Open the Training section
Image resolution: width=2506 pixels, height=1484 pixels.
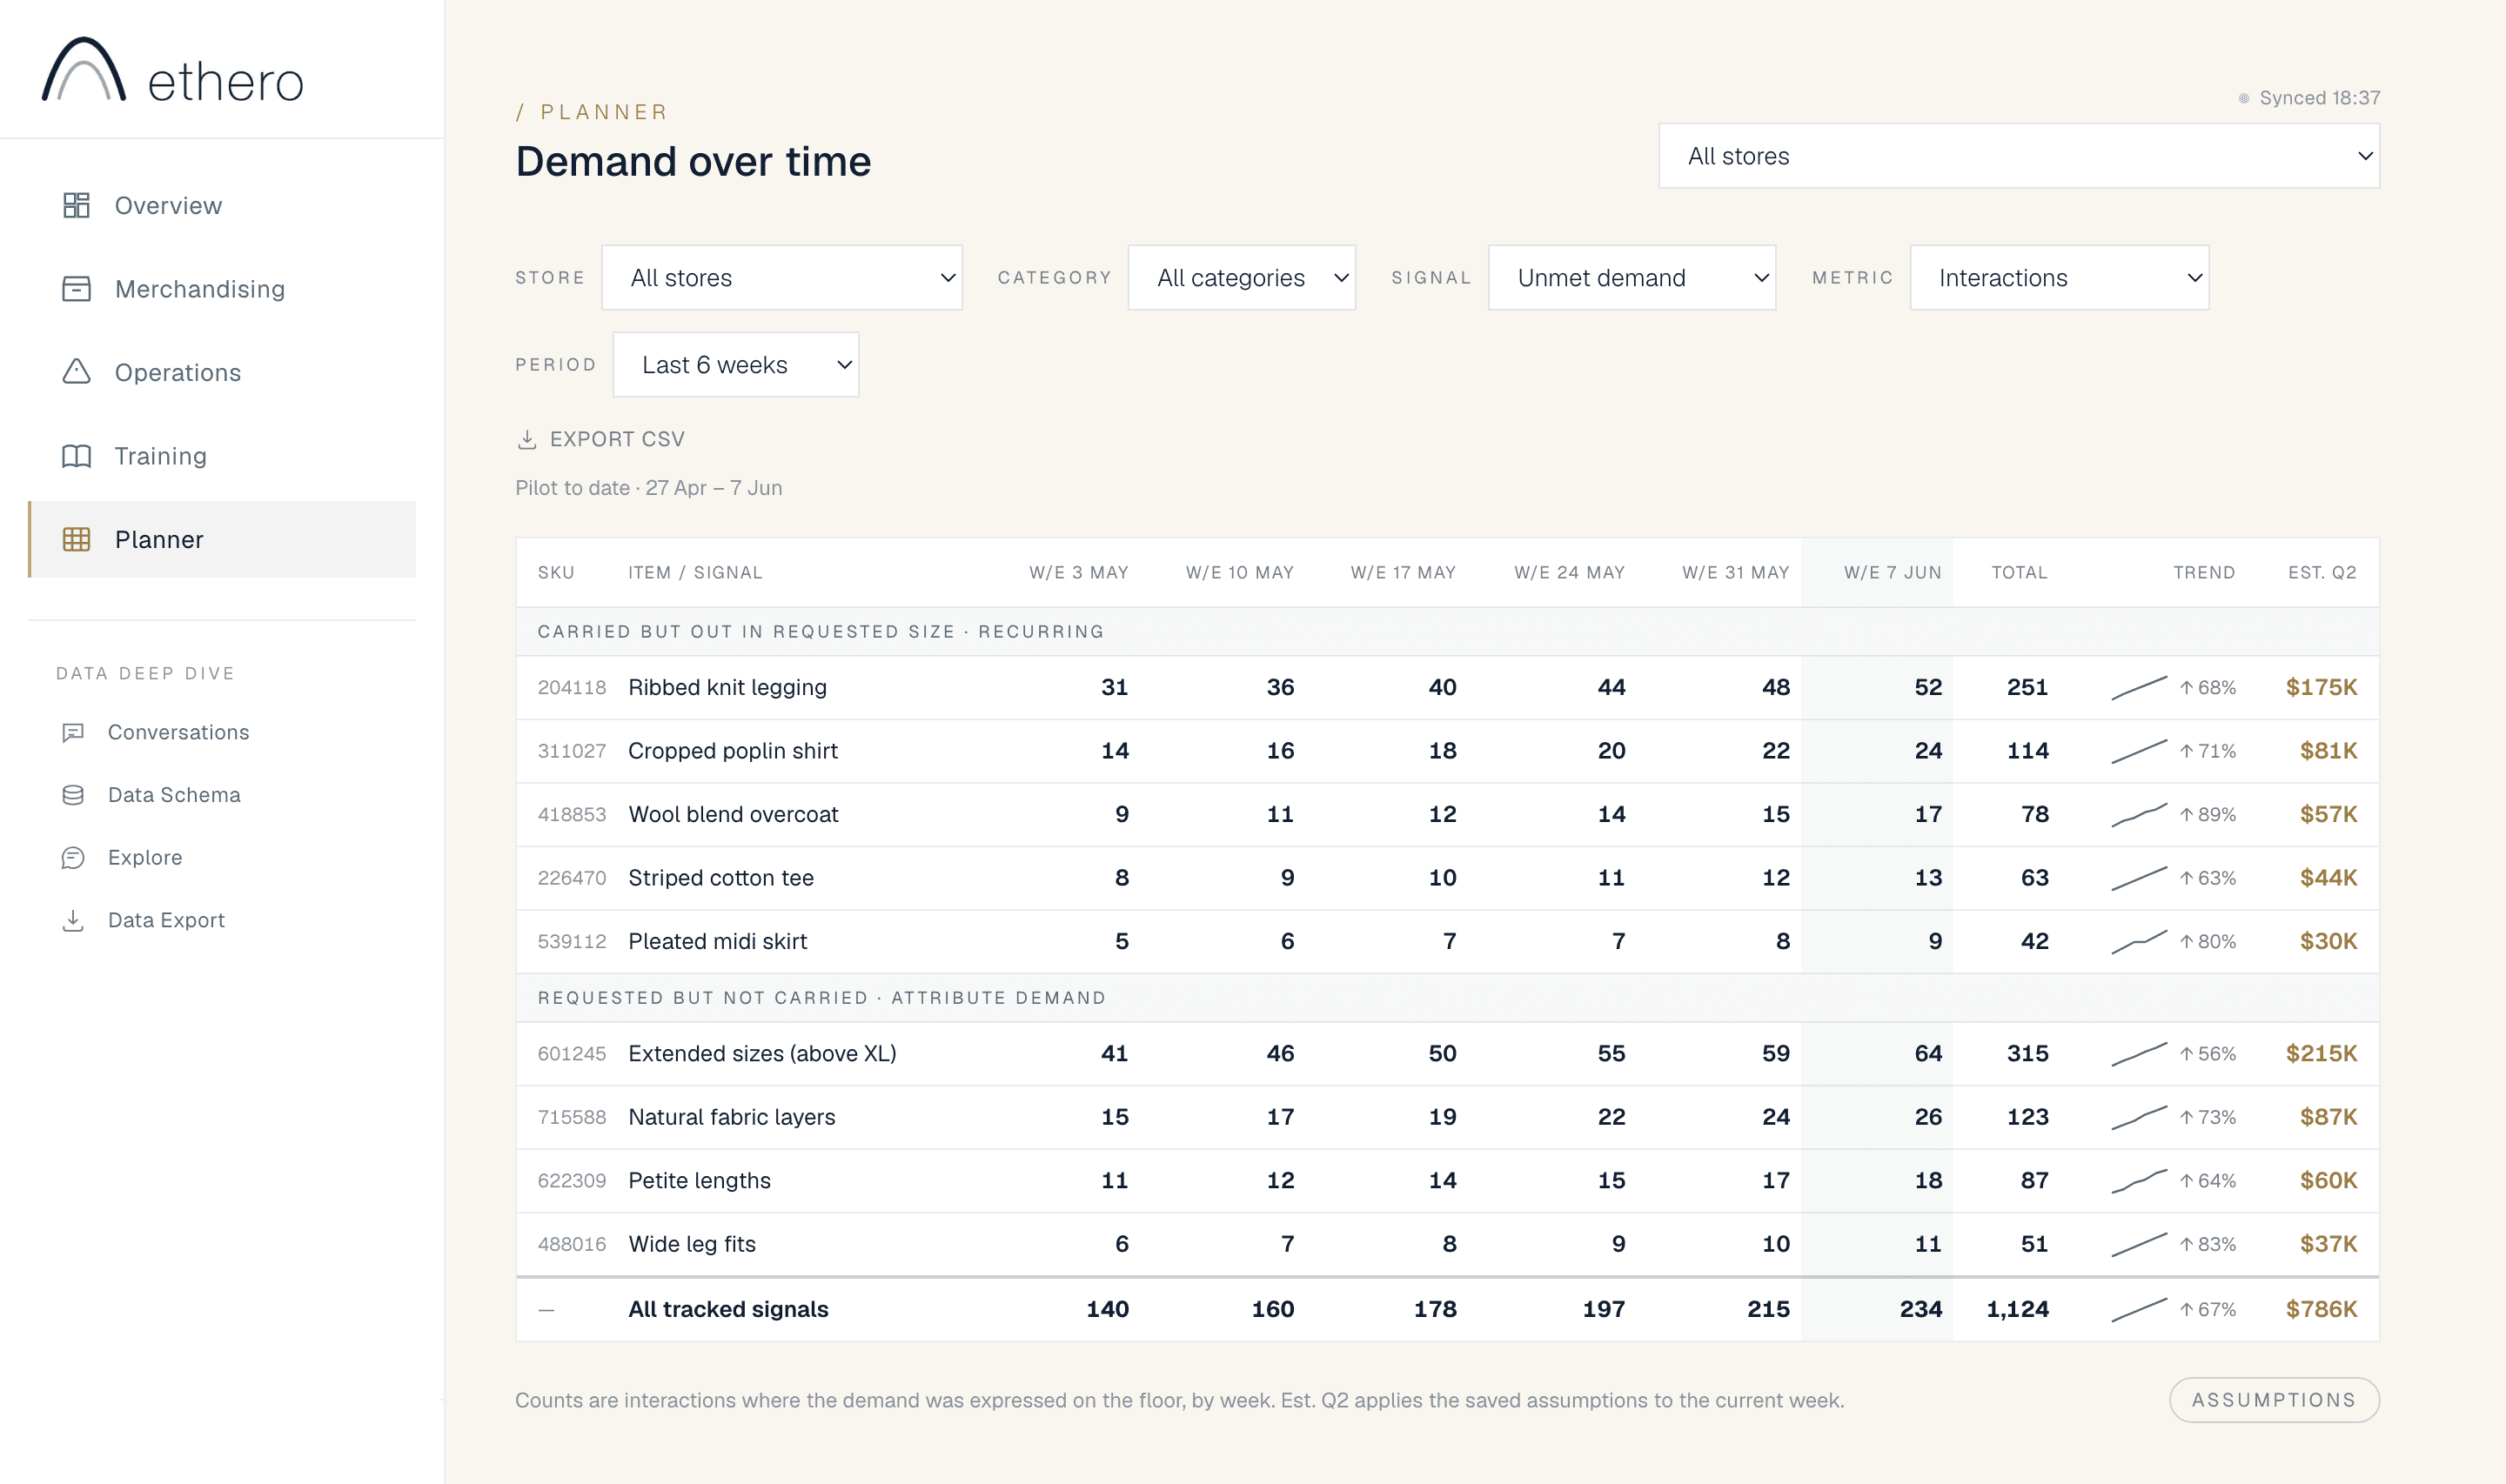tap(222, 456)
